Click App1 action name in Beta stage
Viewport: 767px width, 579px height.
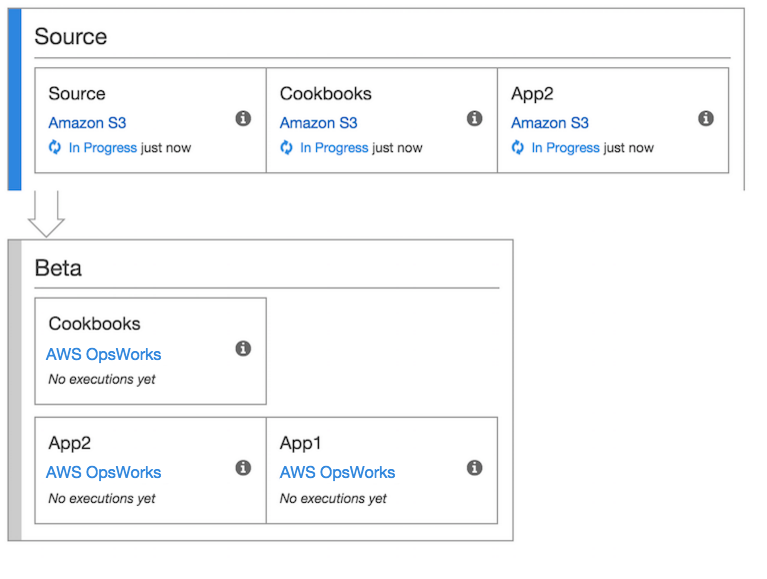tap(300, 444)
